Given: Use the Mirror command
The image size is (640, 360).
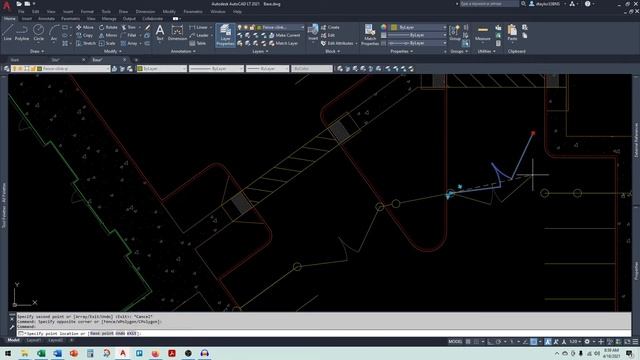Looking at the screenshot, I should pyautogui.click(x=108, y=36).
